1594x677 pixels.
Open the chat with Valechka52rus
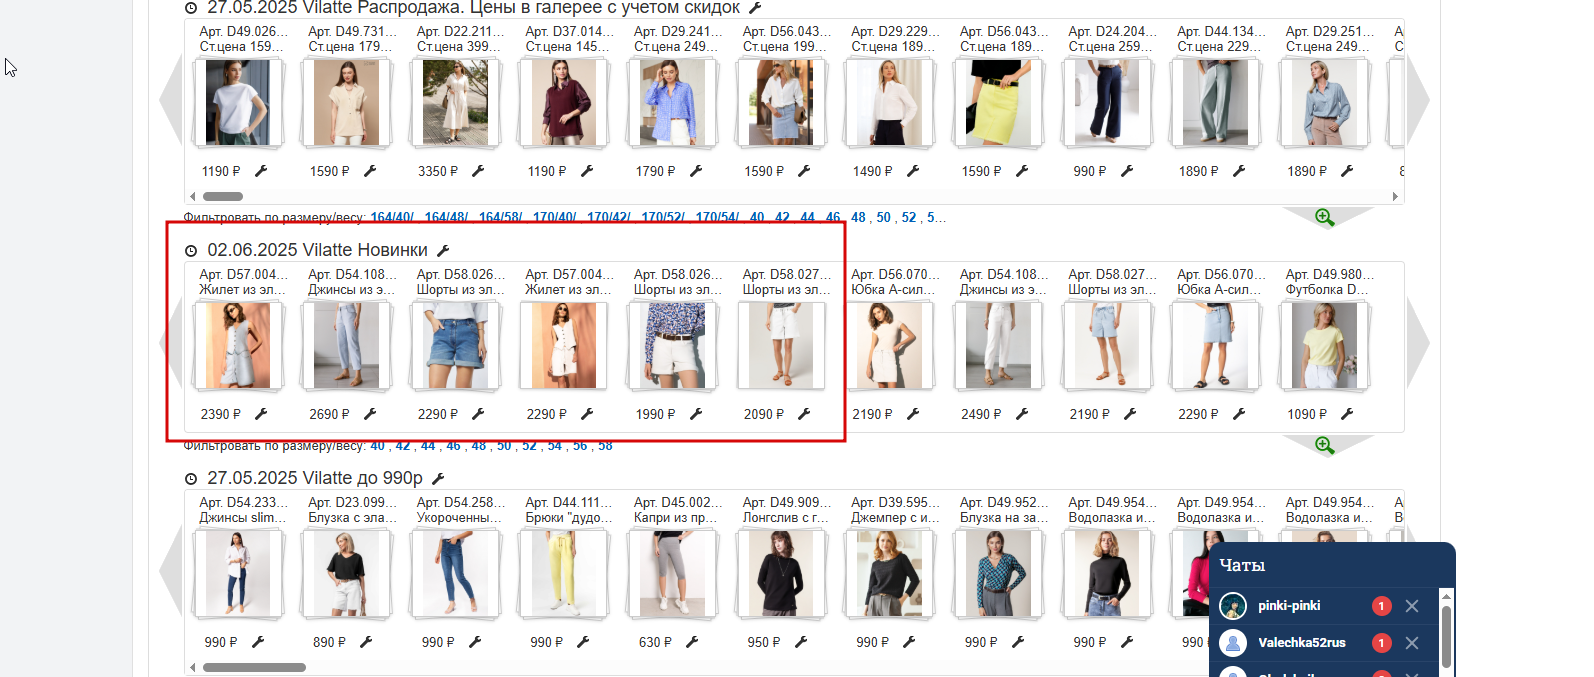coord(1301,643)
